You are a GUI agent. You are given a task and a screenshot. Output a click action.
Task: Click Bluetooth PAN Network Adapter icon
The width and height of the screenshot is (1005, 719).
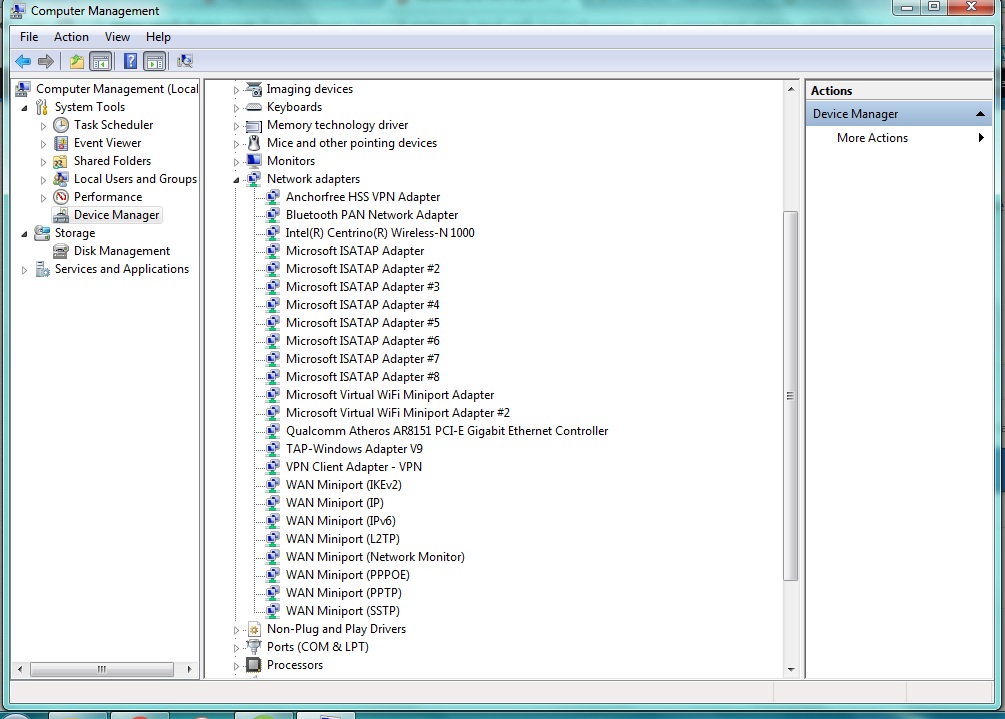coord(273,215)
